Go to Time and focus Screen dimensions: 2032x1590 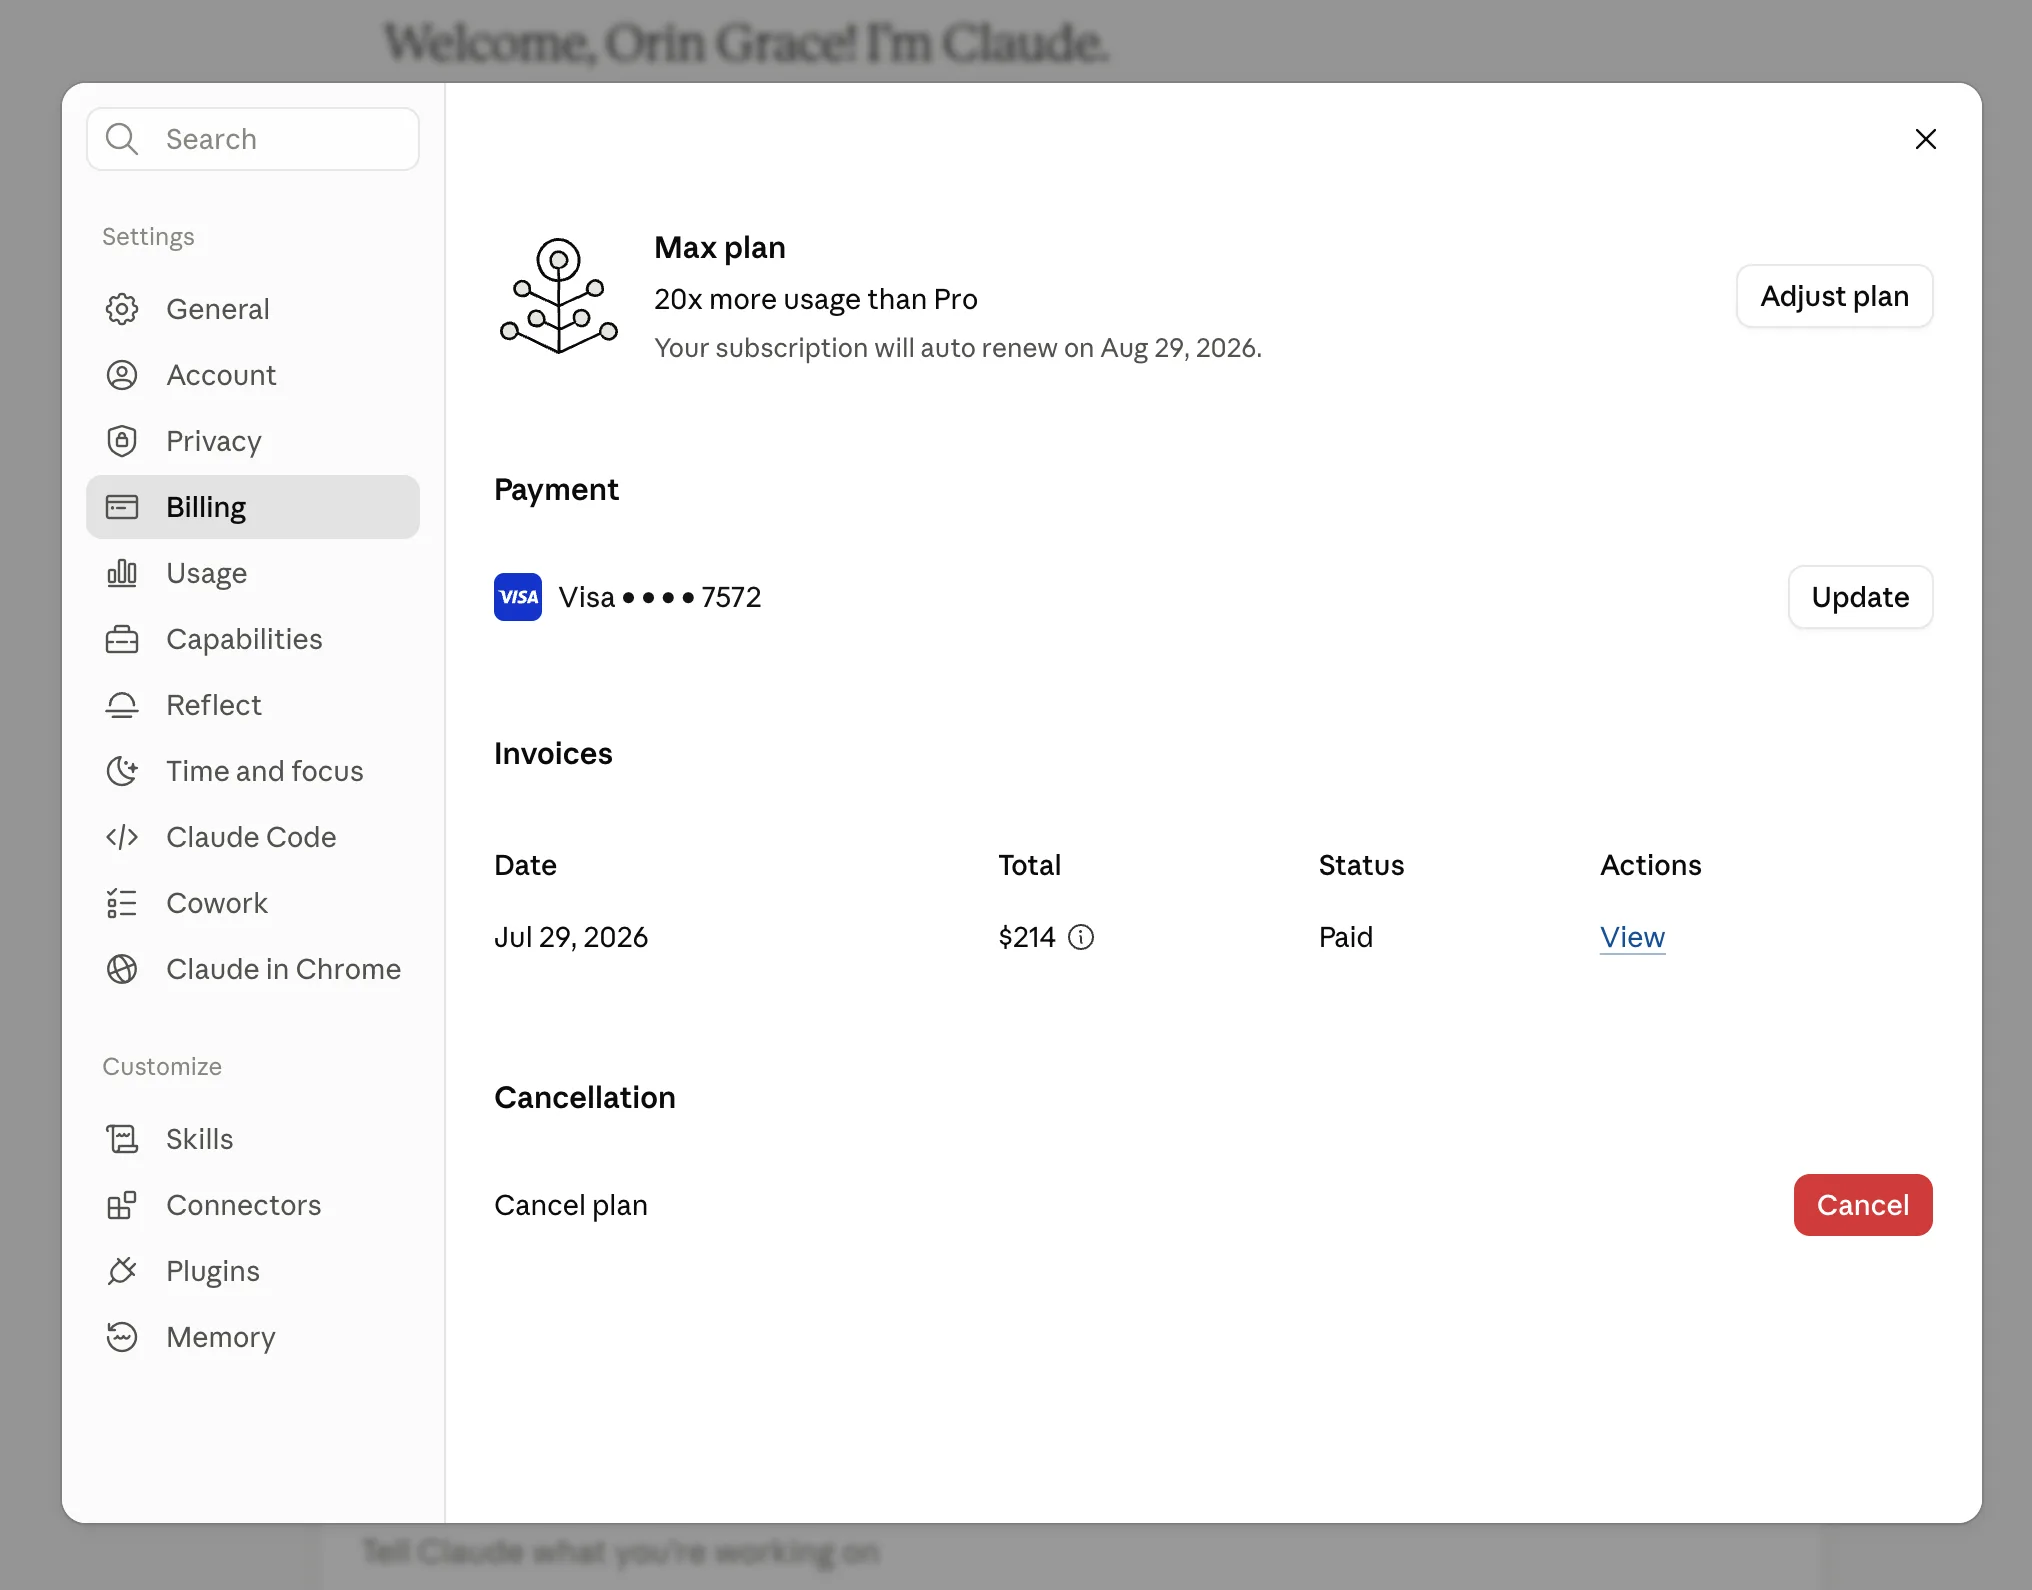(253, 771)
